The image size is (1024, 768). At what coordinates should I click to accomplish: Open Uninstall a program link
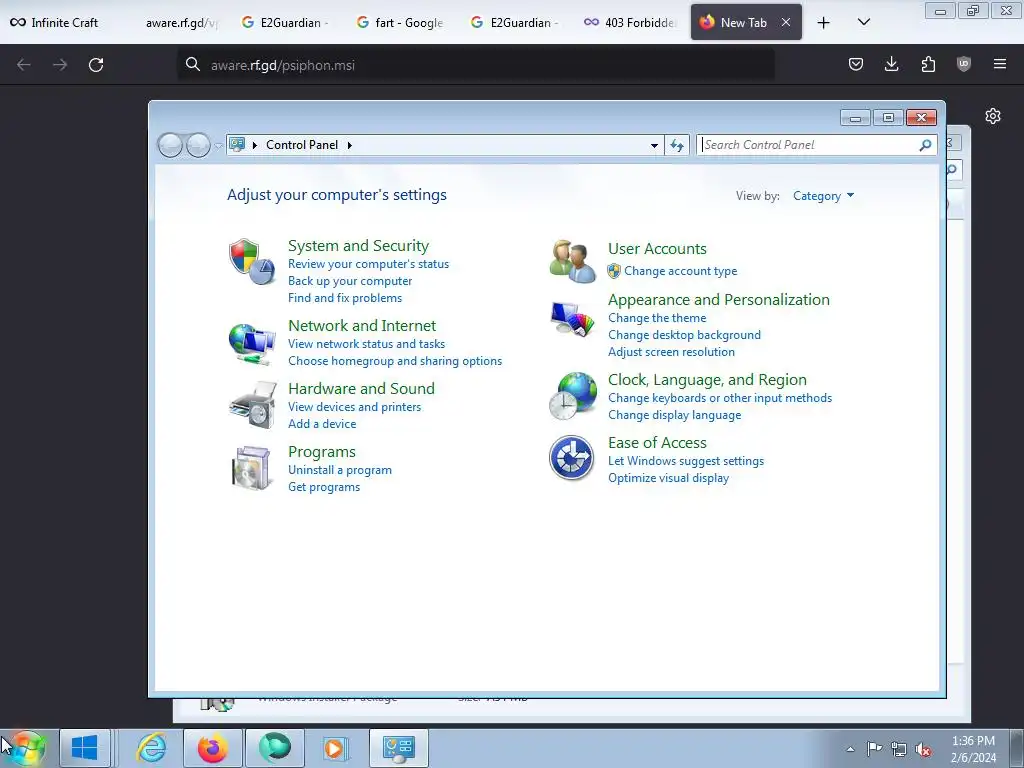340,470
